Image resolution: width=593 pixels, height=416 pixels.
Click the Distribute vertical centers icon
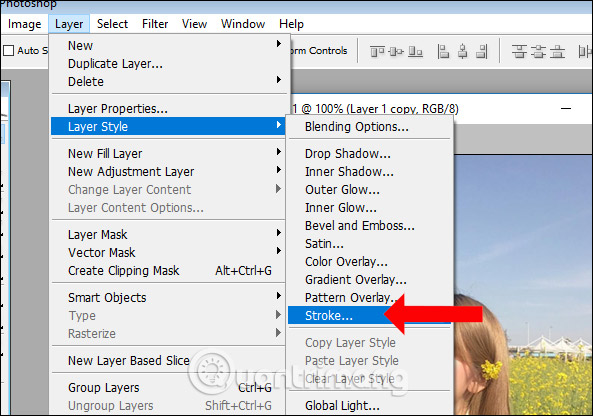(x=538, y=51)
